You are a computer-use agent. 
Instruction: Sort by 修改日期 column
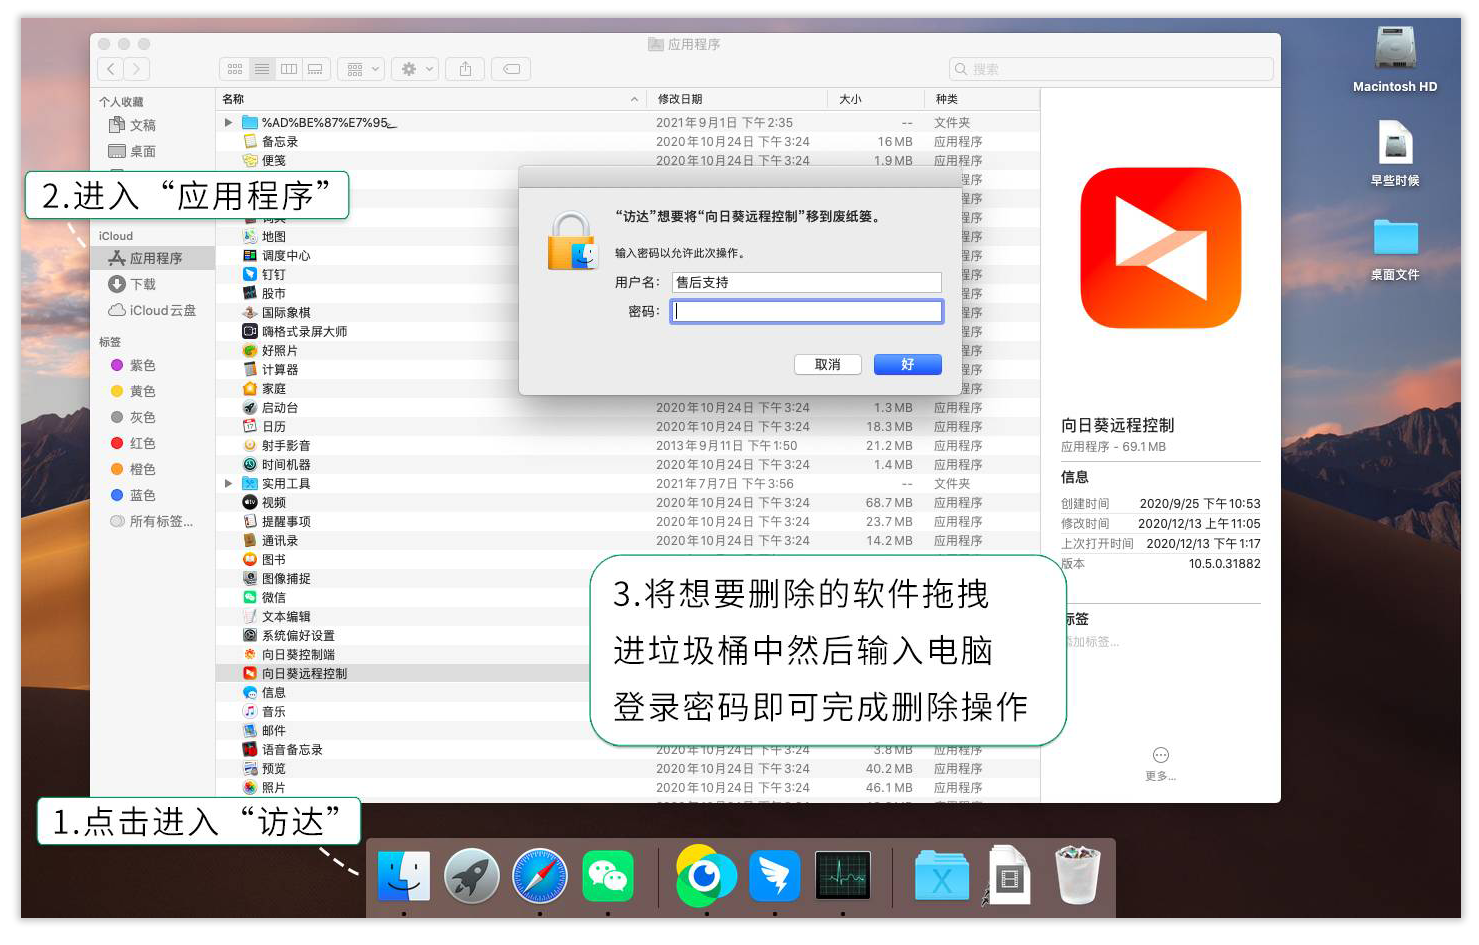(736, 99)
